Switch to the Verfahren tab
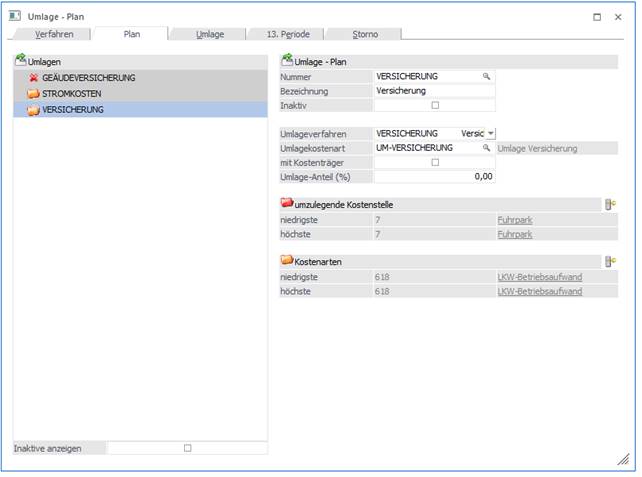The width and height of the screenshot is (642, 477). (x=54, y=34)
